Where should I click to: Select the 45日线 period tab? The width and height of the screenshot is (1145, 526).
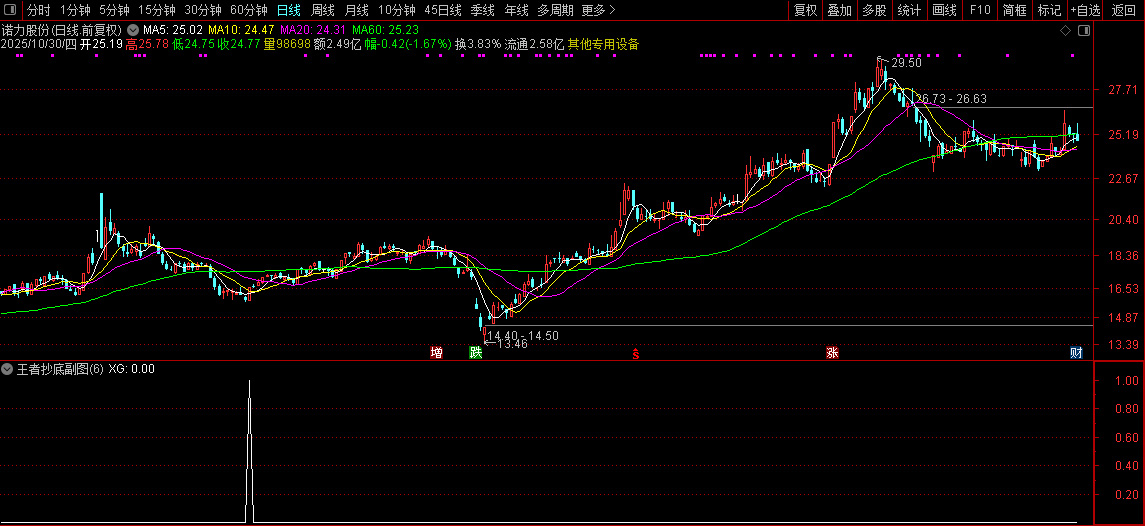[x=443, y=10]
